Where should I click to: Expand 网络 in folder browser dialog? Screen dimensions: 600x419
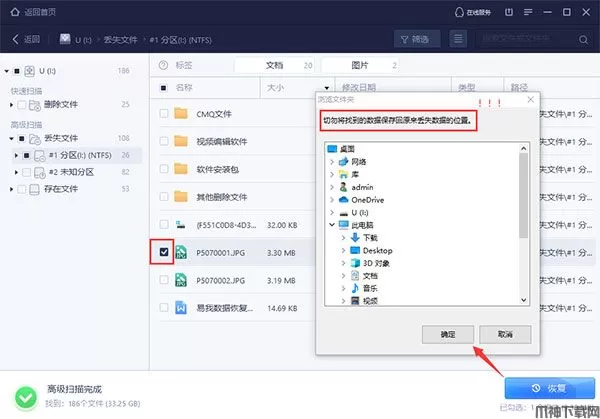[x=332, y=162]
